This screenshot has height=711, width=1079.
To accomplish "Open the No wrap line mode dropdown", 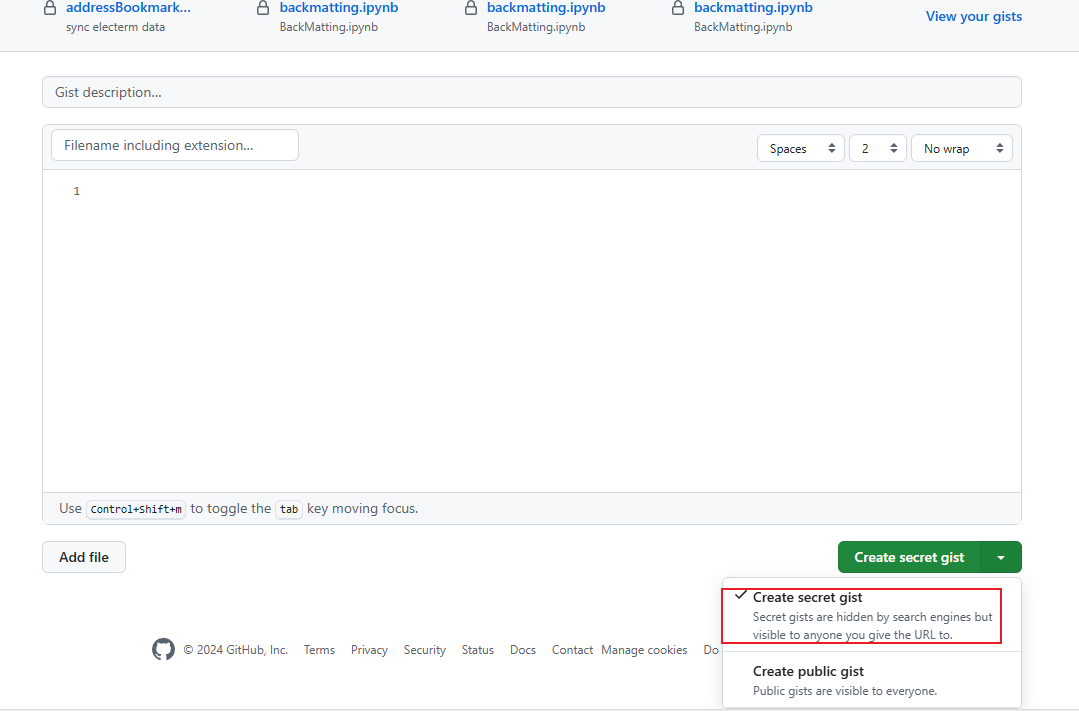I will 961,149.
